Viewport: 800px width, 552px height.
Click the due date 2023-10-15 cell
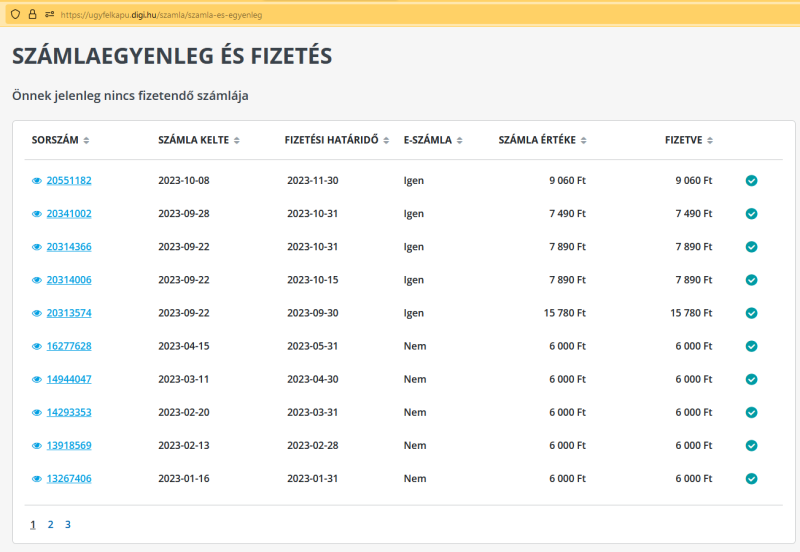pos(313,280)
